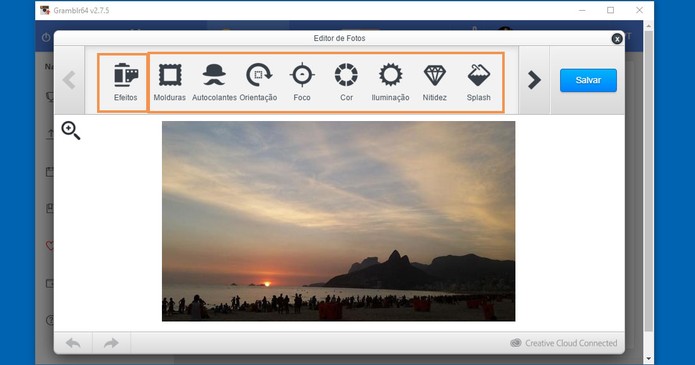This screenshot has height=365, width=695.
Task: Redo the last edit
Action: [111, 343]
